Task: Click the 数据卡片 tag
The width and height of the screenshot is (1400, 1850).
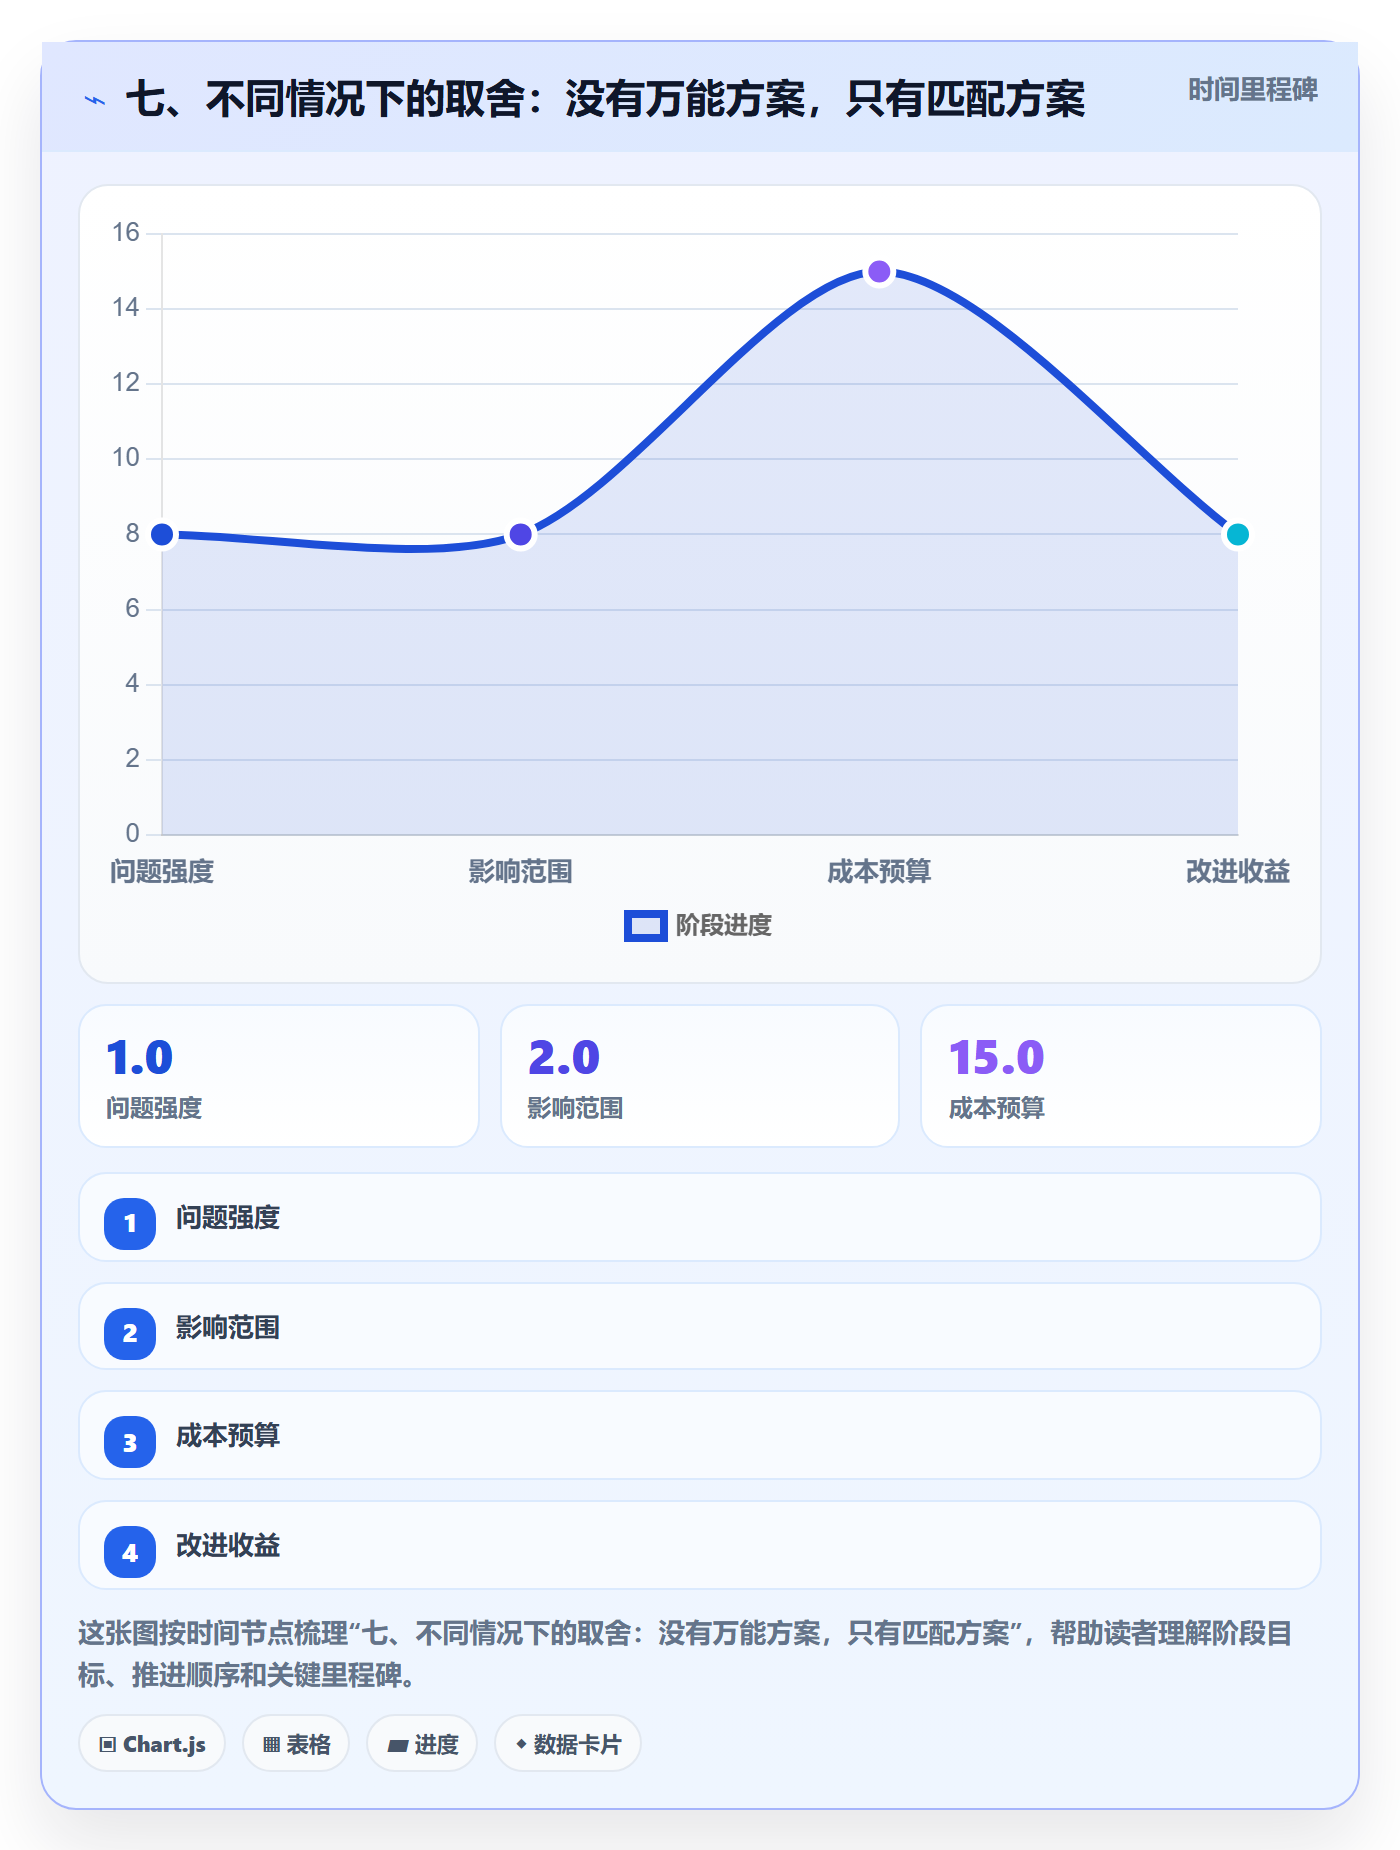Action: click(x=568, y=1744)
